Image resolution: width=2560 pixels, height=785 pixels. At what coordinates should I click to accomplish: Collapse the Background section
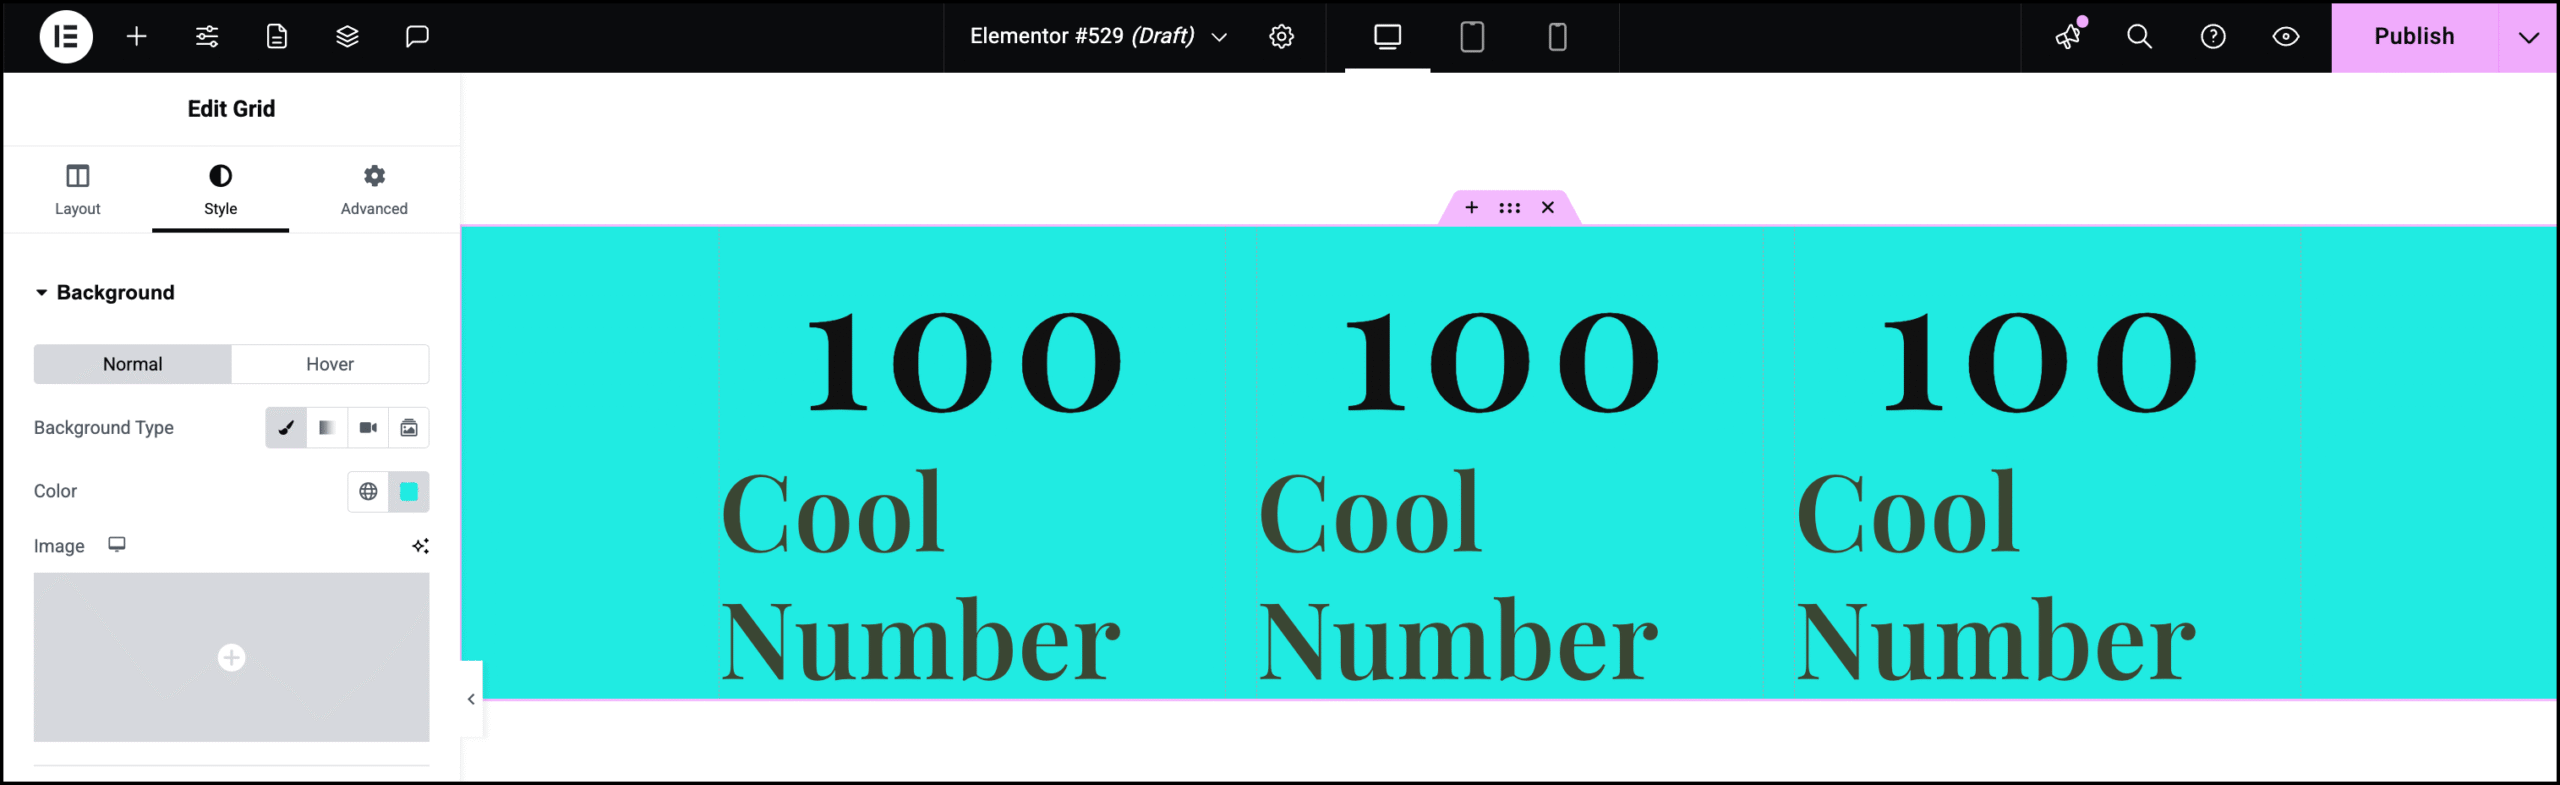[105, 292]
